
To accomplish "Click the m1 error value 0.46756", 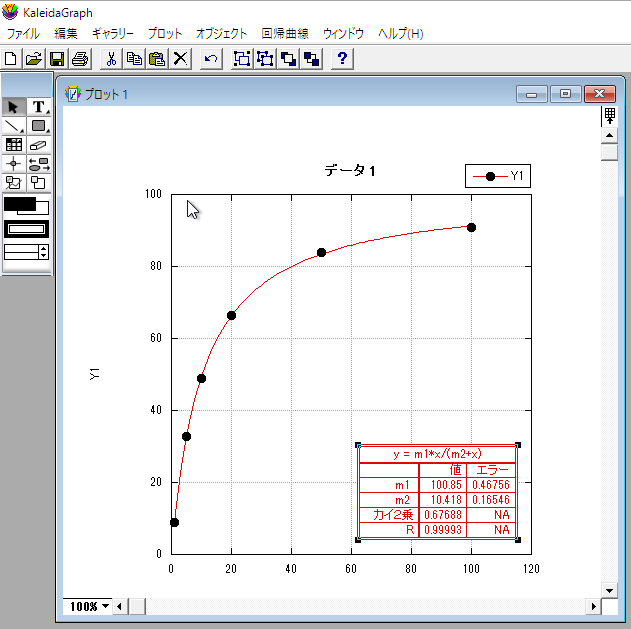I will tap(491, 485).
